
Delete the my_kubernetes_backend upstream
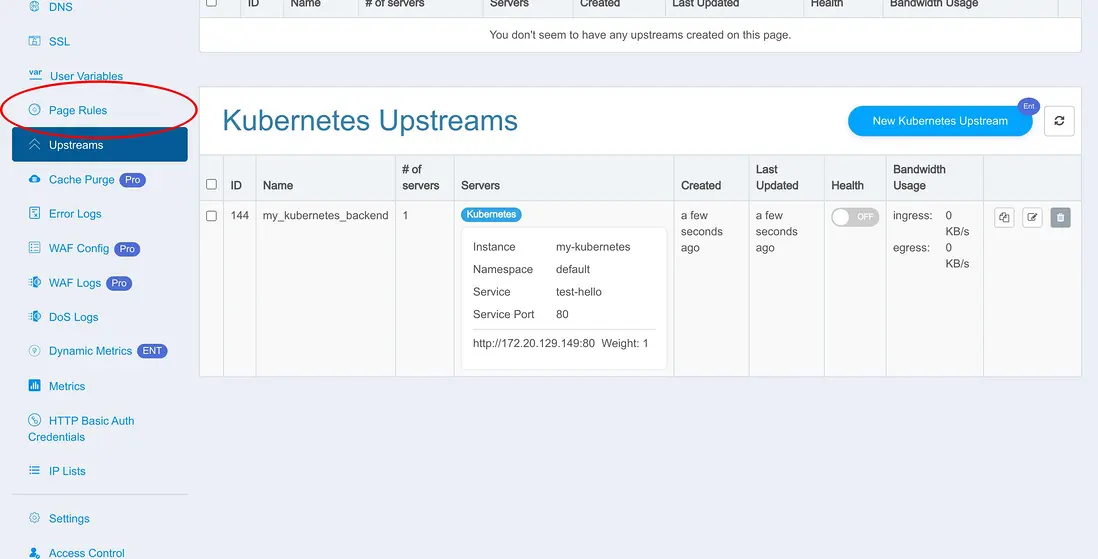pos(1060,217)
